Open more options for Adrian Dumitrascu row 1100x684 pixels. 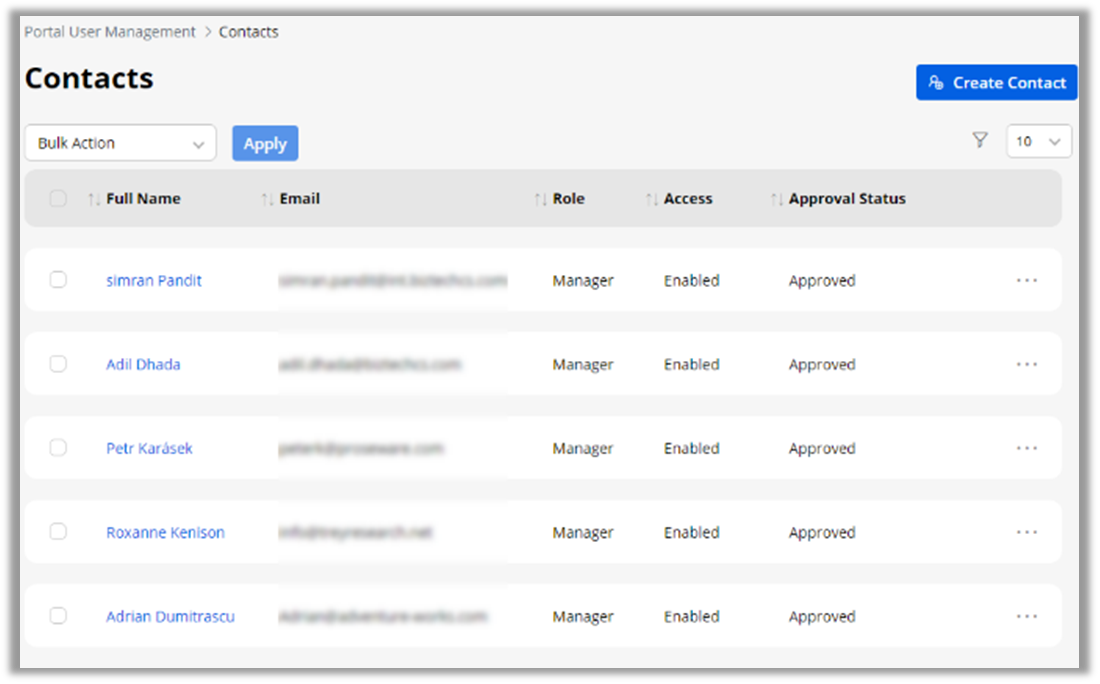pyautogui.click(x=1026, y=617)
